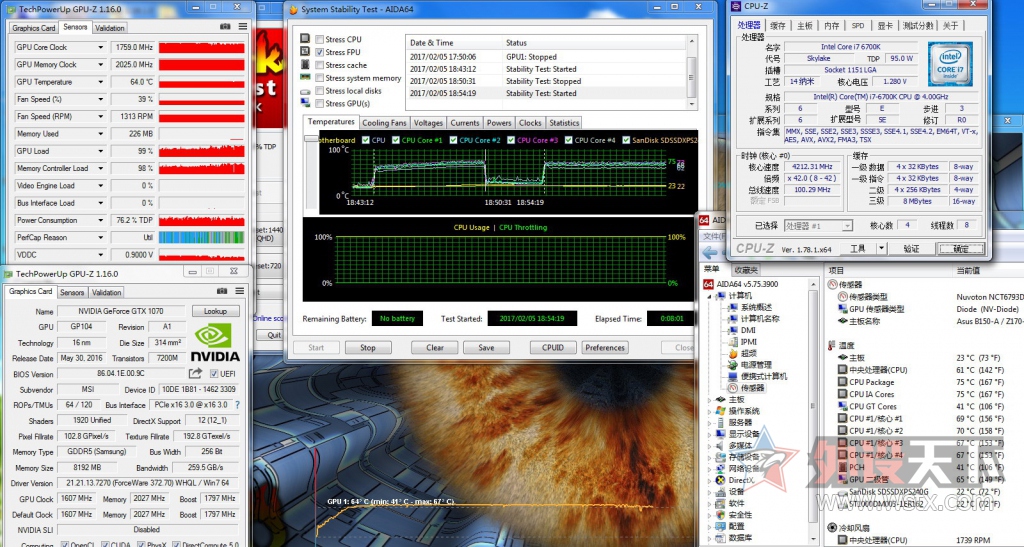Viewport: 1024px width, 547px height.
Task: Open Power Consumption sensor dropdown
Action: (x=101, y=221)
